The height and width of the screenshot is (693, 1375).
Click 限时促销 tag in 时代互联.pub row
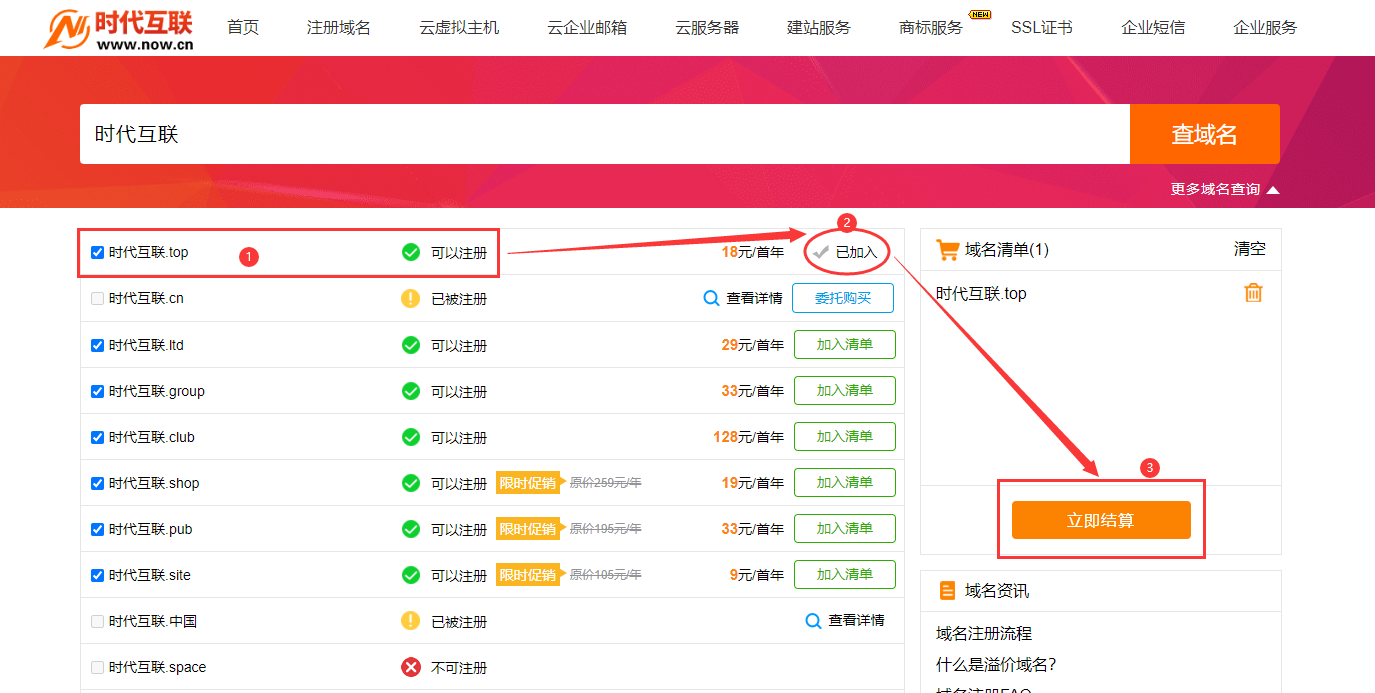(528, 529)
